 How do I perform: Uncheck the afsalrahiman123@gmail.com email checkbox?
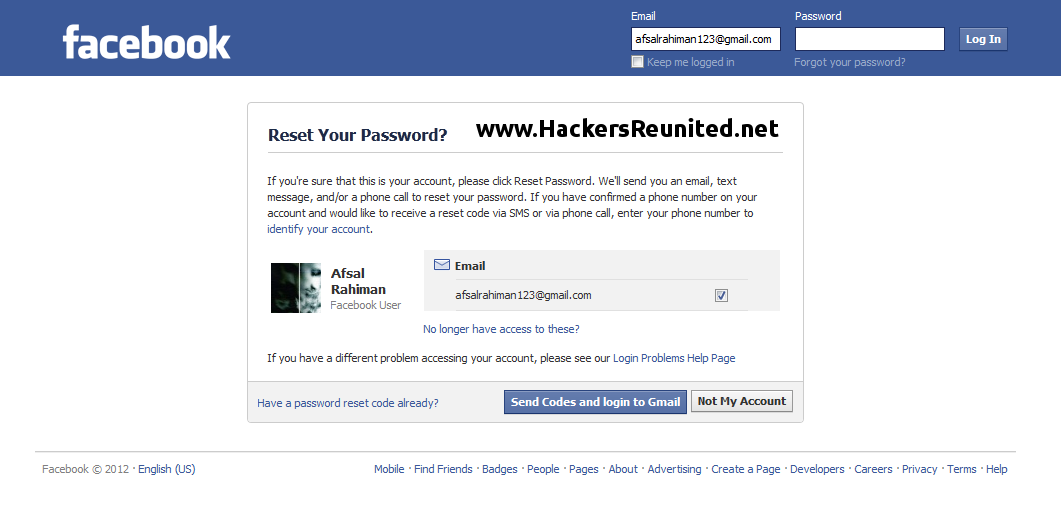point(722,295)
